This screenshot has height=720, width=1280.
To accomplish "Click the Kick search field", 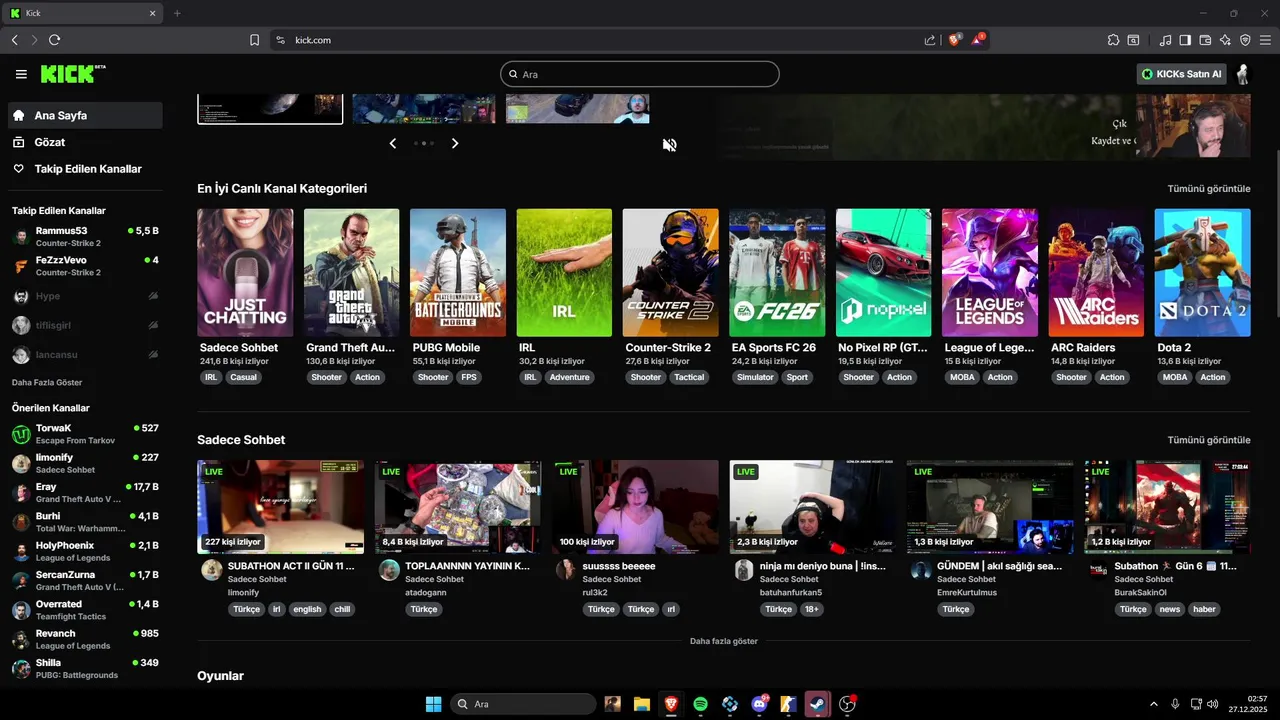I will [640, 74].
